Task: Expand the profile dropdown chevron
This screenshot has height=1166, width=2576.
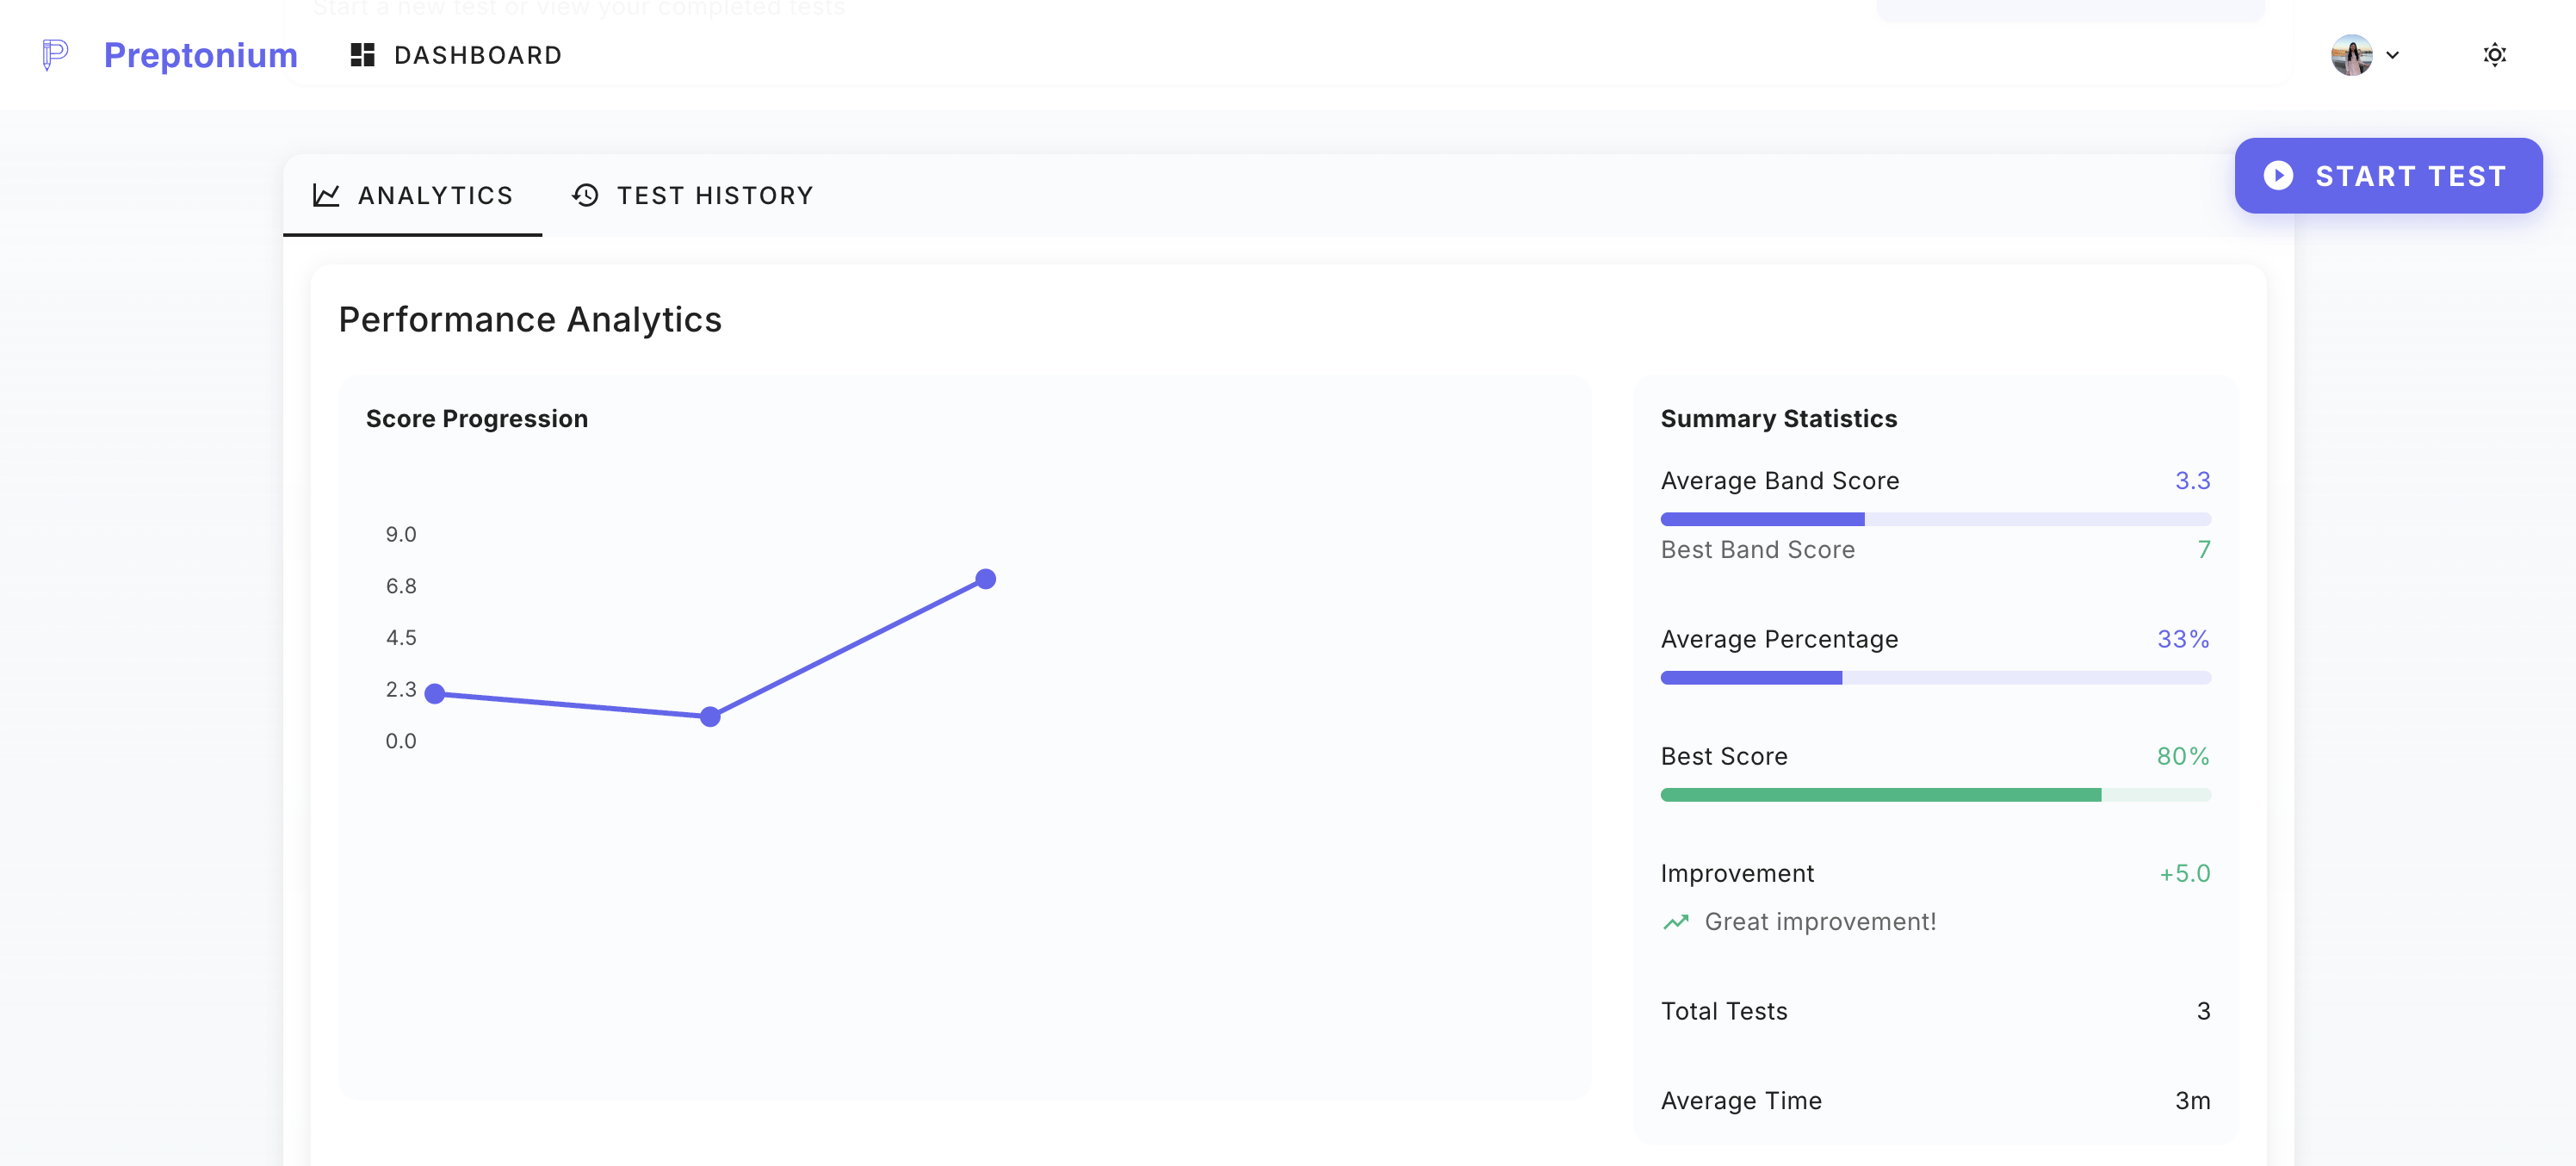Action: pos(2393,55)
